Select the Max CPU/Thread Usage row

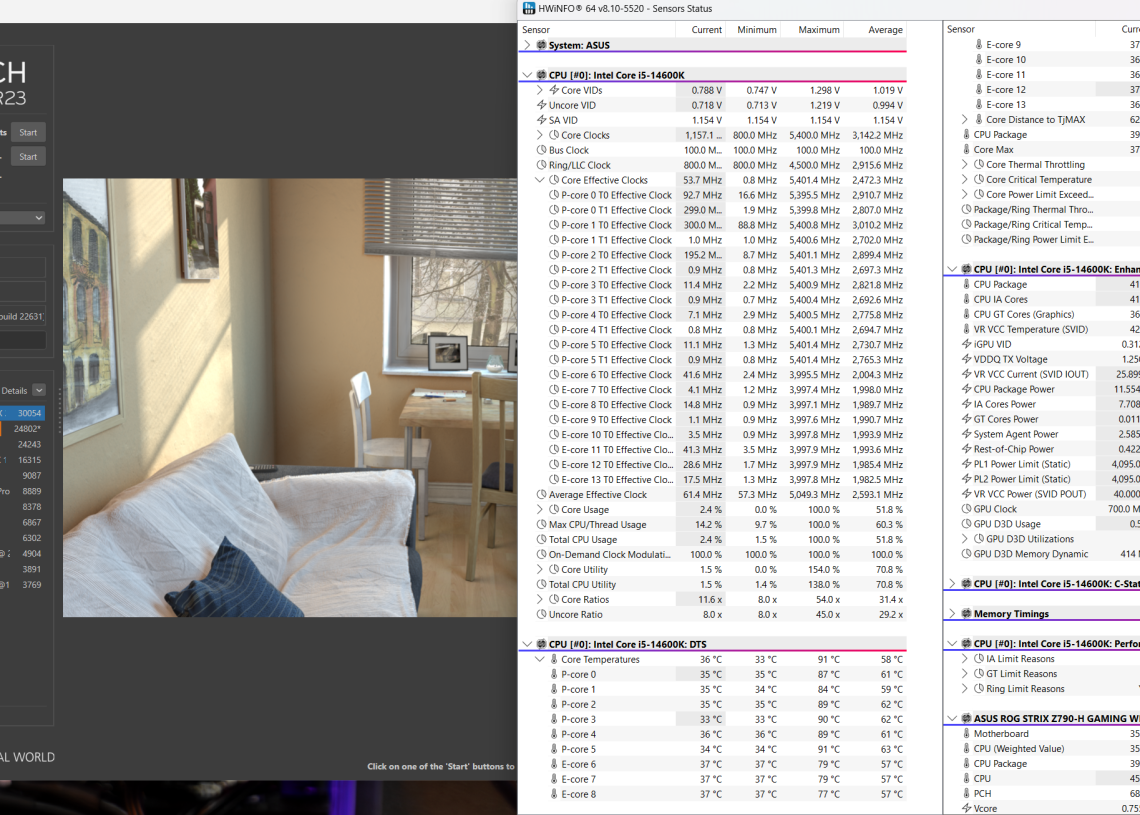(x=712, y=524)
